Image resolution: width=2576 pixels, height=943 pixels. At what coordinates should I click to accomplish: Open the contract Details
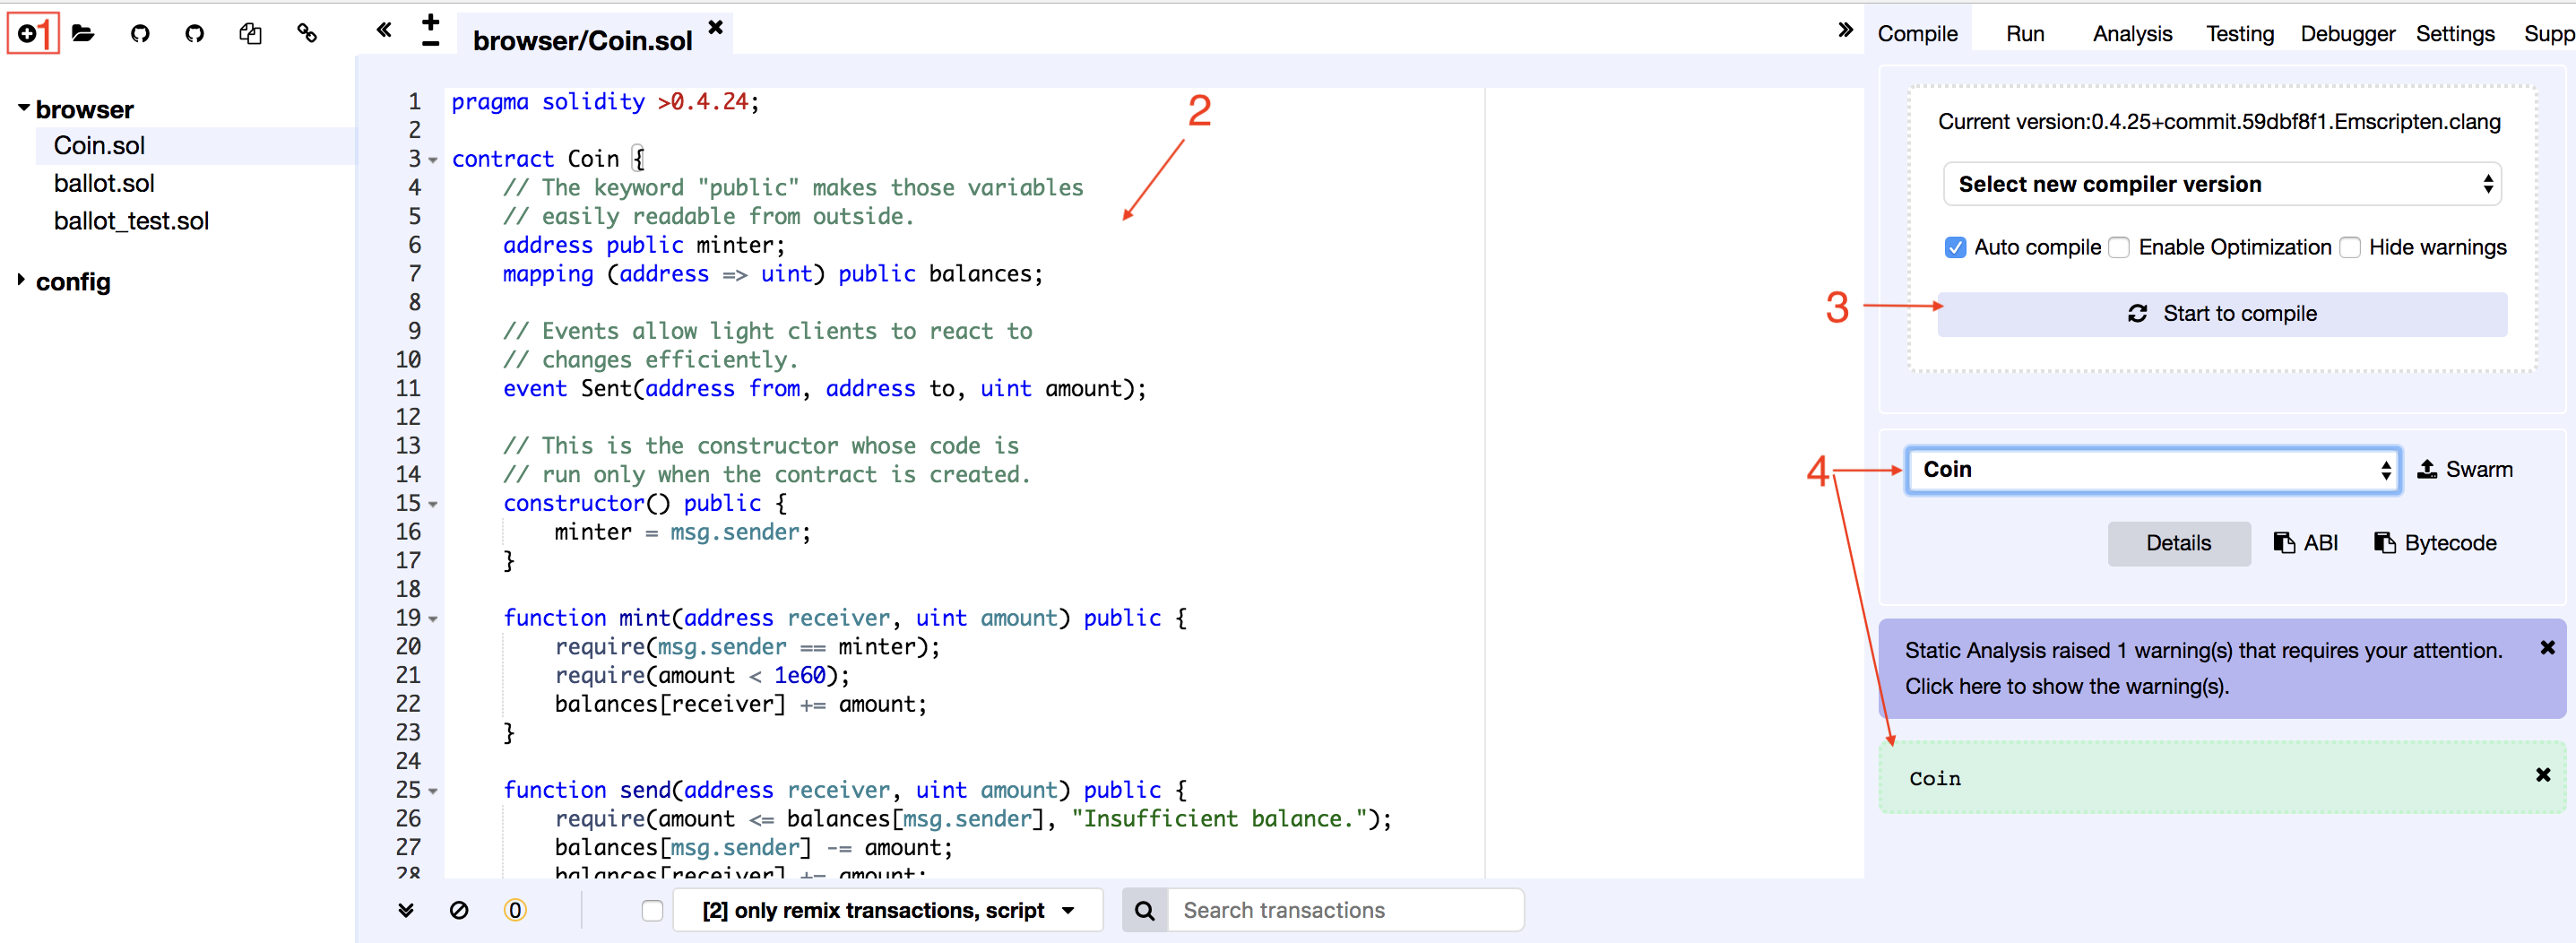2178,543
